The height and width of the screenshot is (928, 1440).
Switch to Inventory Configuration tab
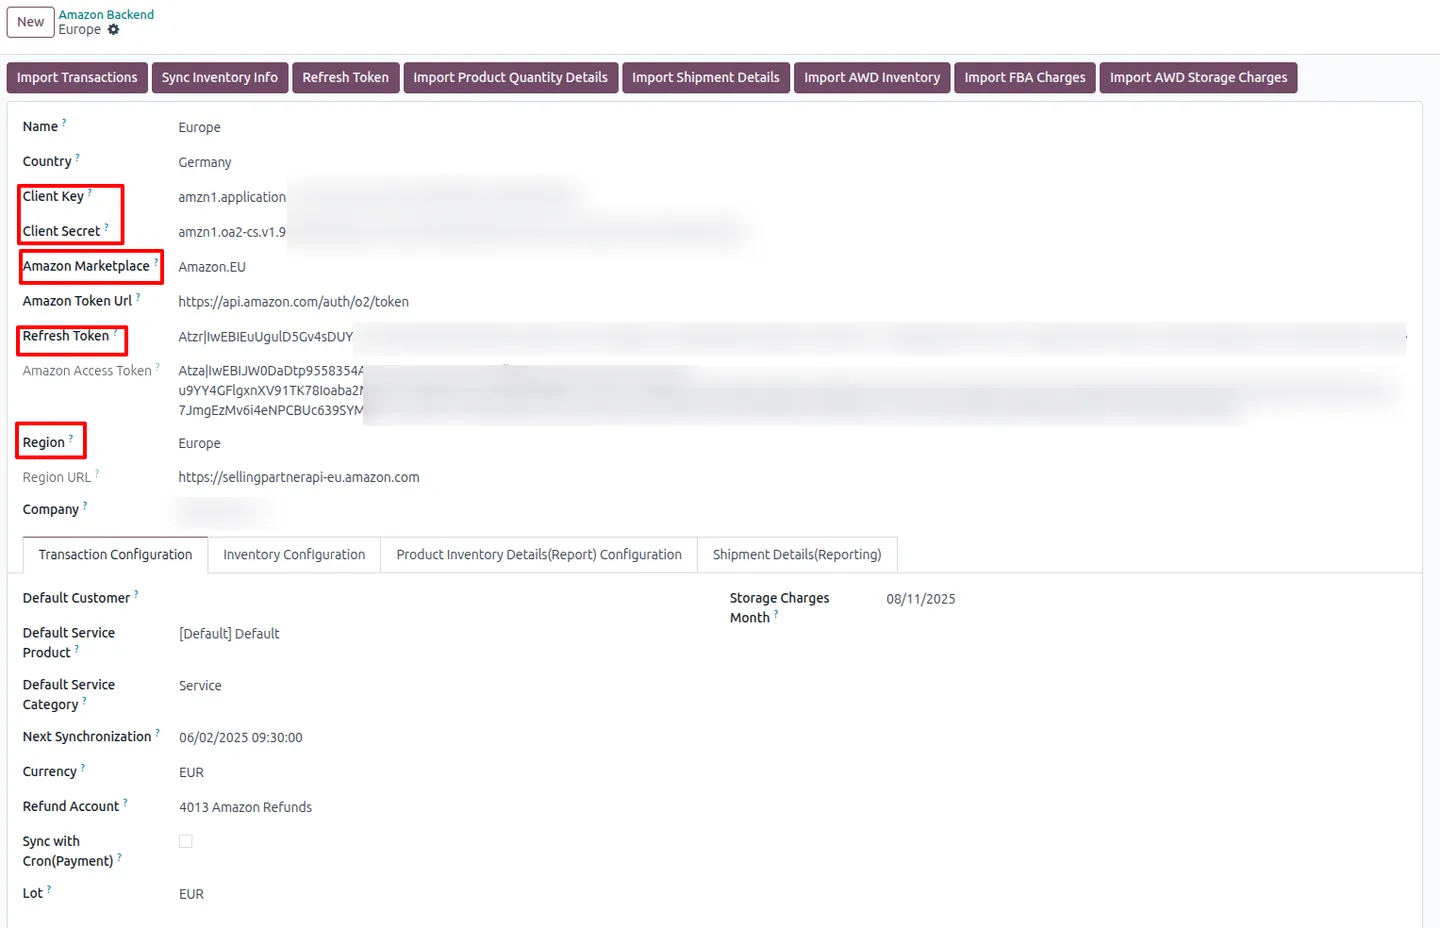[294, 555]
